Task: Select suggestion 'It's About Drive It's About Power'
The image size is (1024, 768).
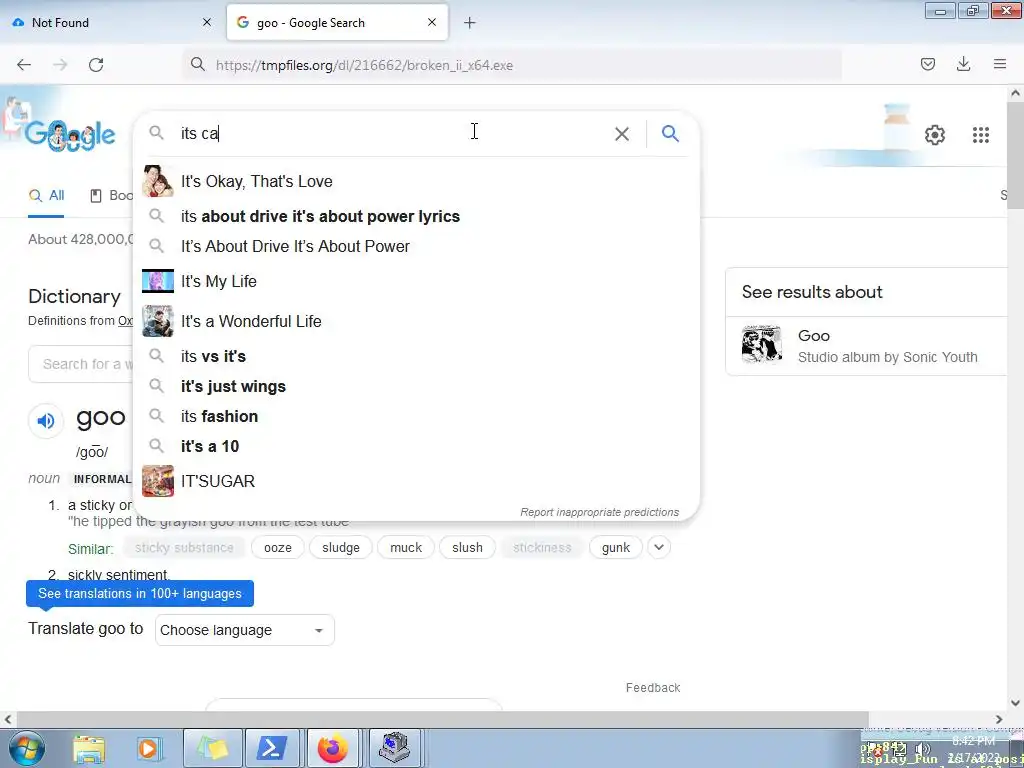Action: point(416,246)
